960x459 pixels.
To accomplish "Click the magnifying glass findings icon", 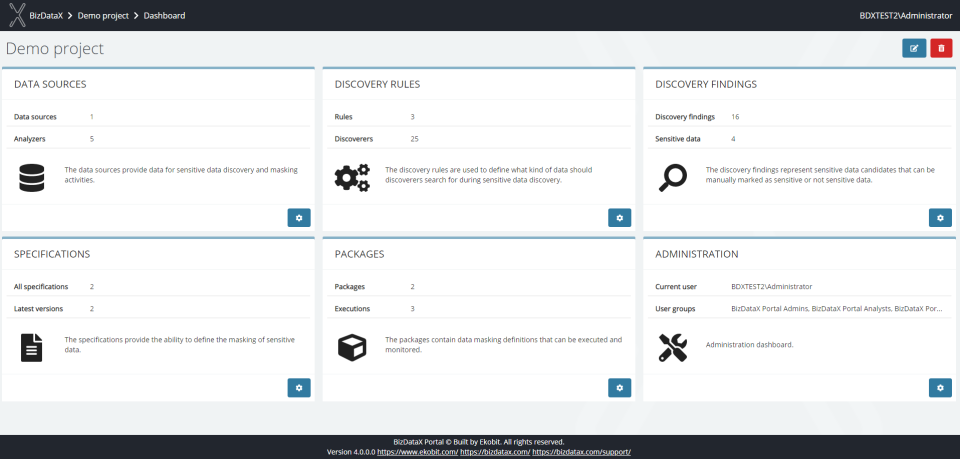I will point(672,177).
